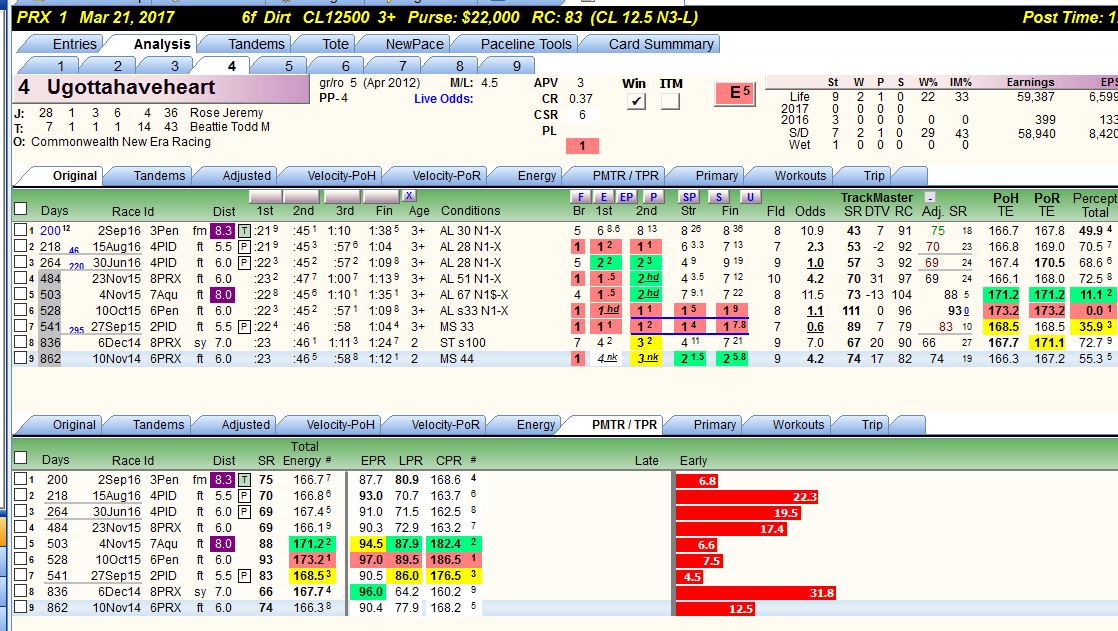Select horse number 7 tab
The width and height of the screenshot is (1118, 631).
pos(403,66)
